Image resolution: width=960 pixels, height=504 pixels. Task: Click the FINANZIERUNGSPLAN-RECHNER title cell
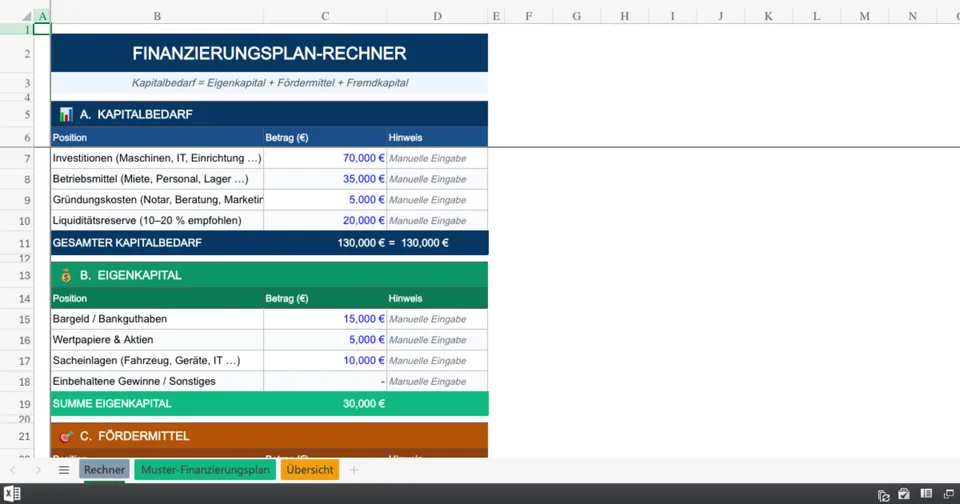pyautogui.click(x=269, y=53)
